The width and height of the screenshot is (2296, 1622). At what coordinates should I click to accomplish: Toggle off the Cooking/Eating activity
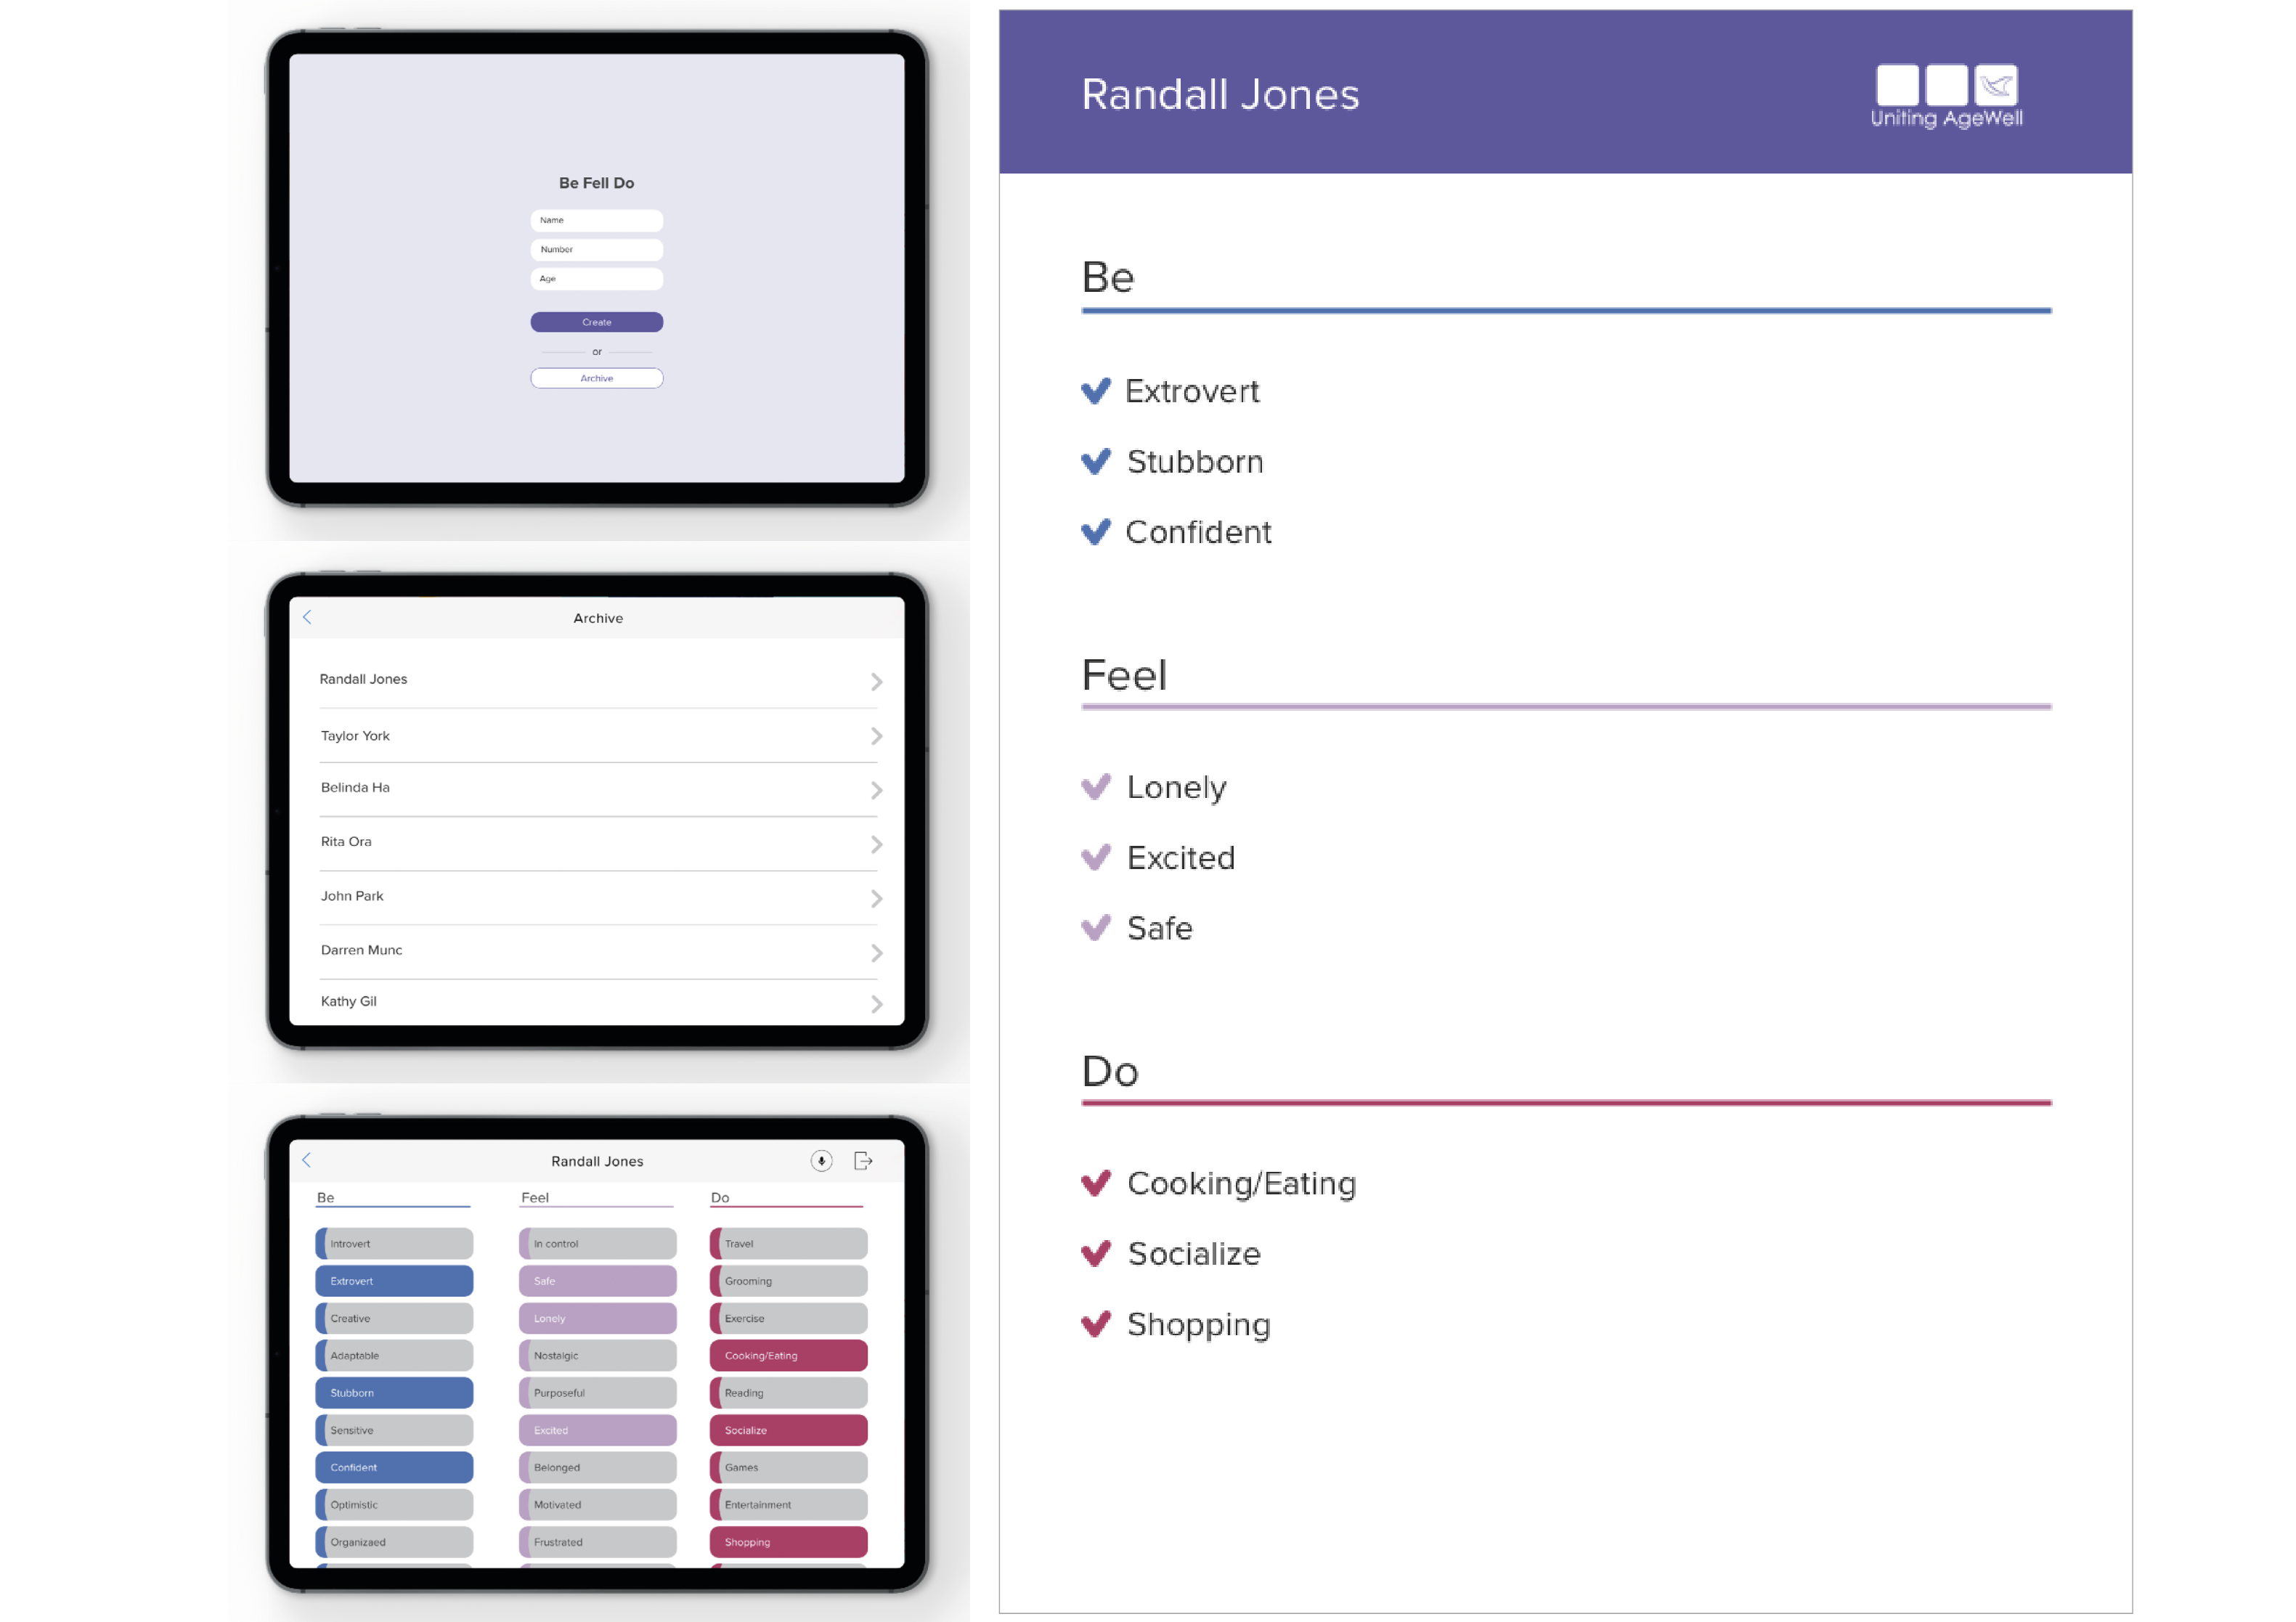(788, 1355)
